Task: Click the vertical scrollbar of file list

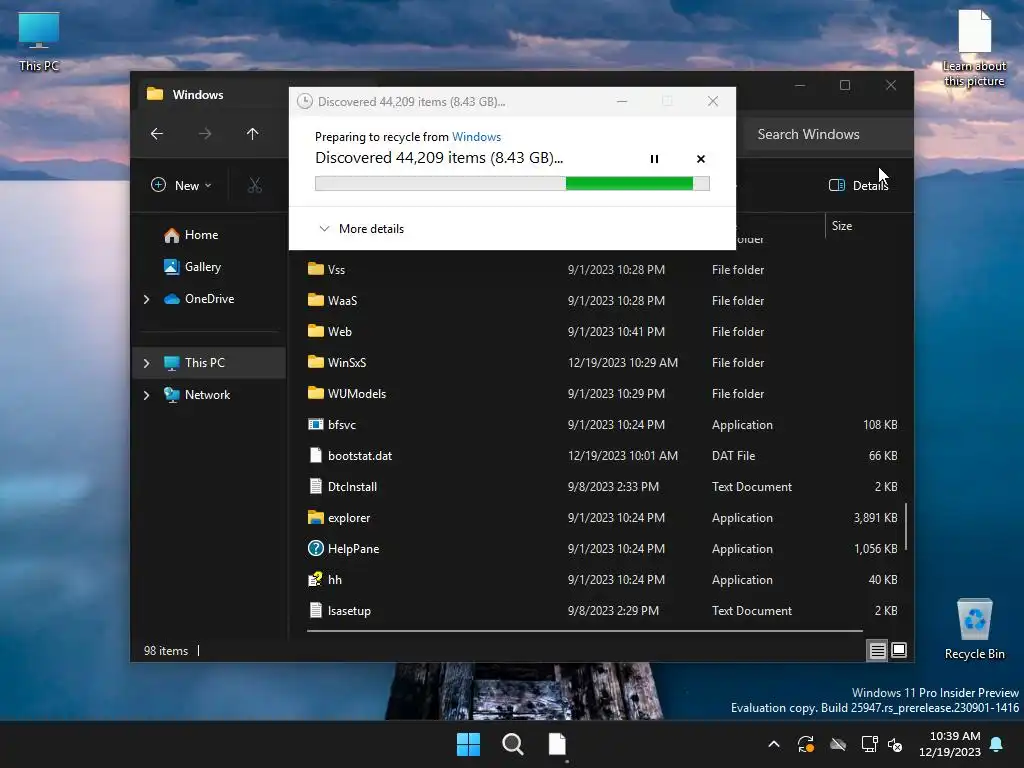Action: point(906,528)
